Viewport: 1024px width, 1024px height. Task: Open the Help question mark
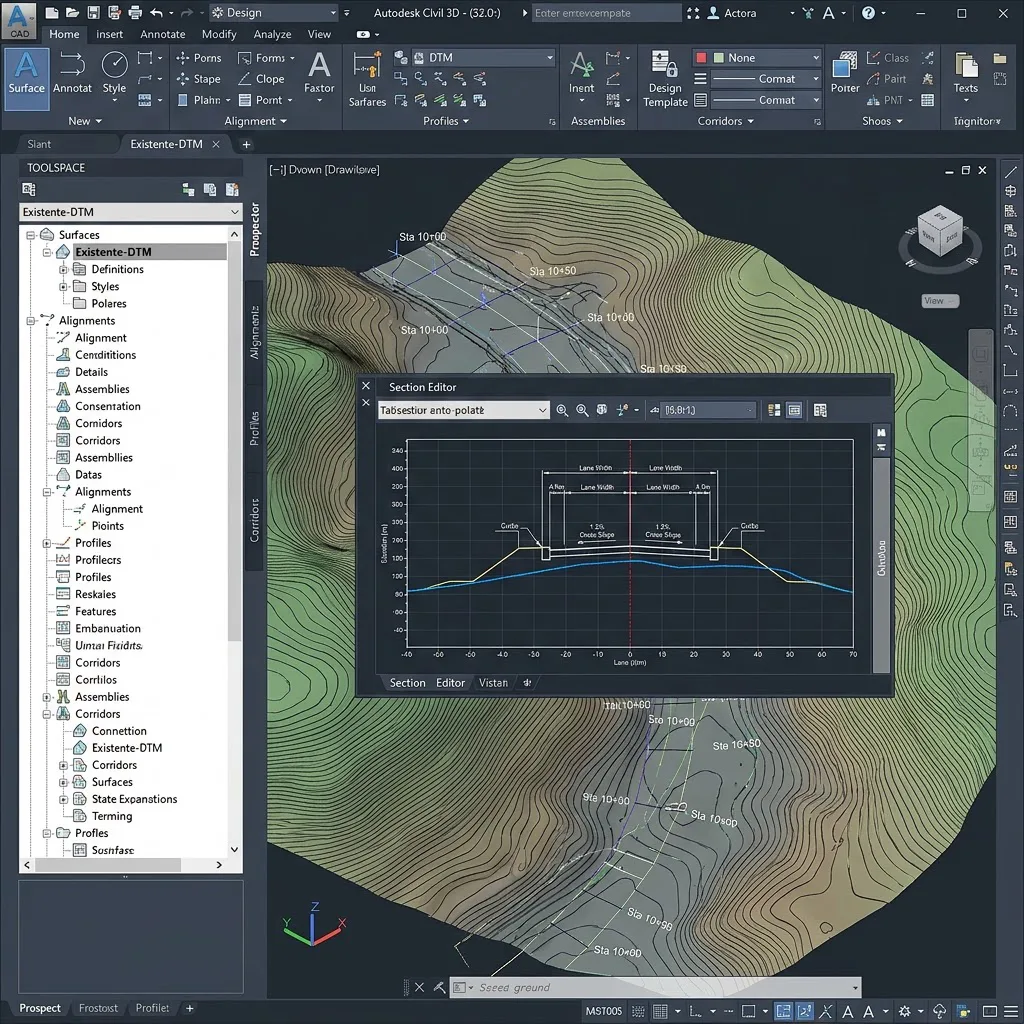pos(868,12)
